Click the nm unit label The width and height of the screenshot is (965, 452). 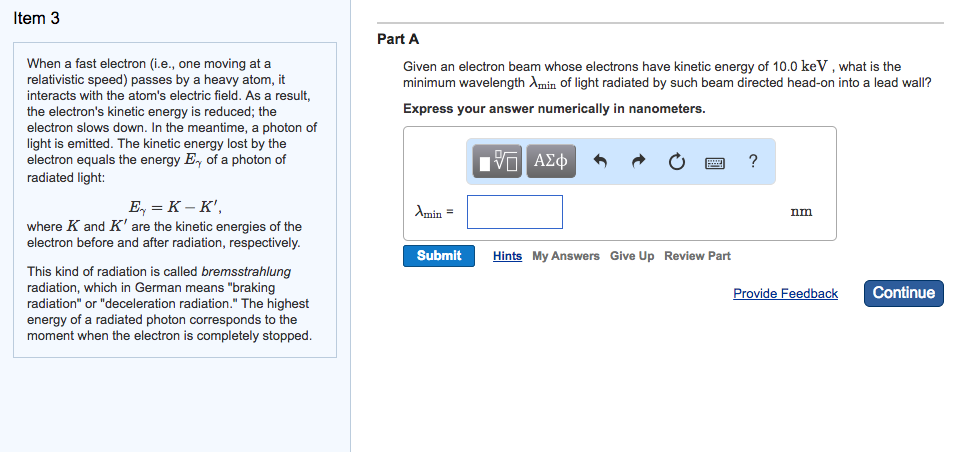click(801, 211)
